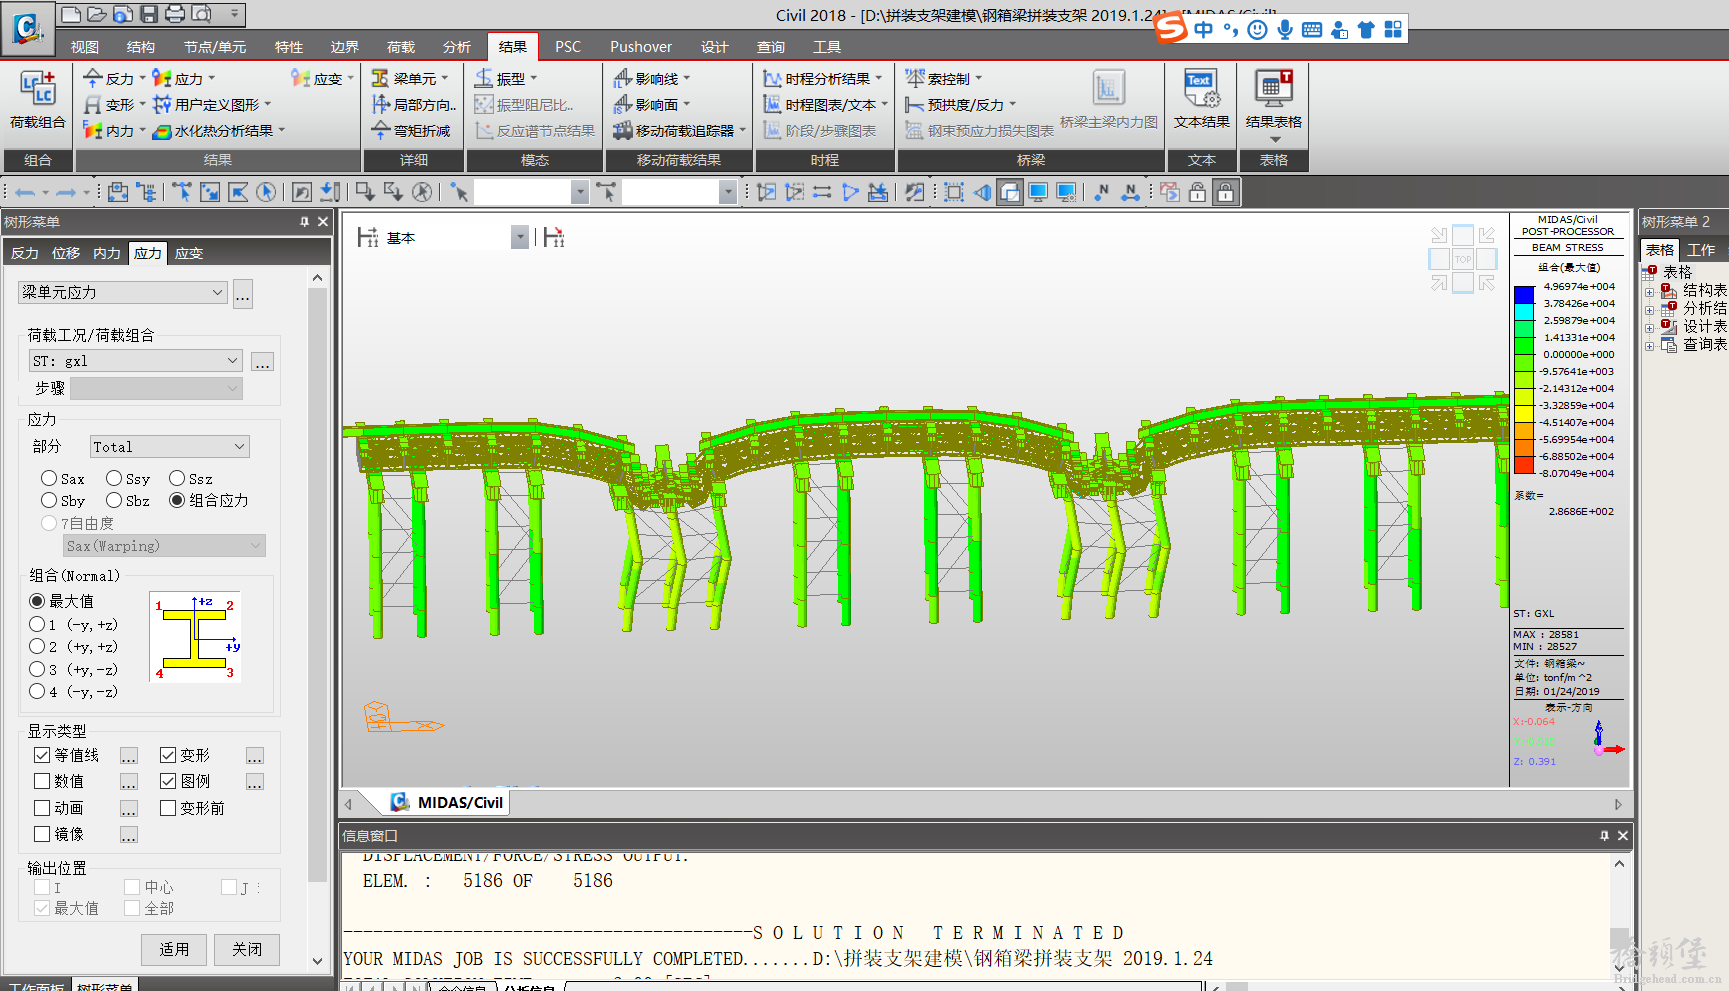Switch to the 位移 tab in tree menu
This screenshot has width=1729, height=991.
click(x=66, y=253)
